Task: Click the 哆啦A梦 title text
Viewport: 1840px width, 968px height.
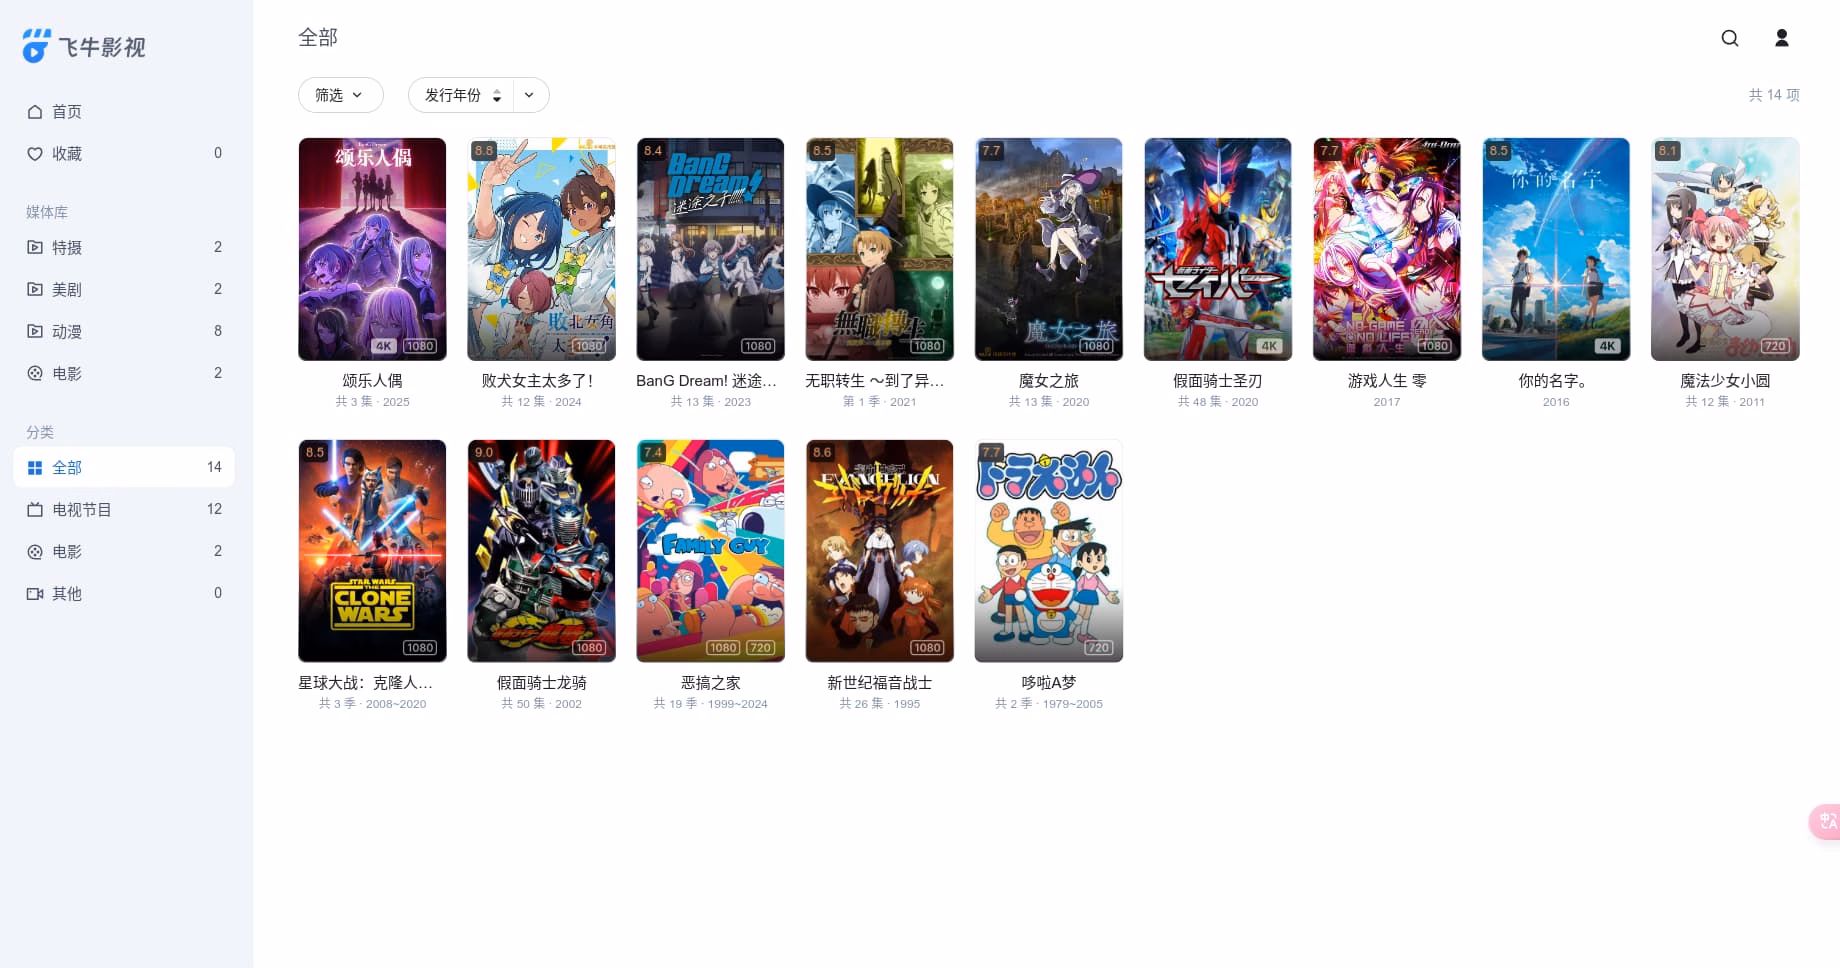Action: click(x=1048, y=683)
